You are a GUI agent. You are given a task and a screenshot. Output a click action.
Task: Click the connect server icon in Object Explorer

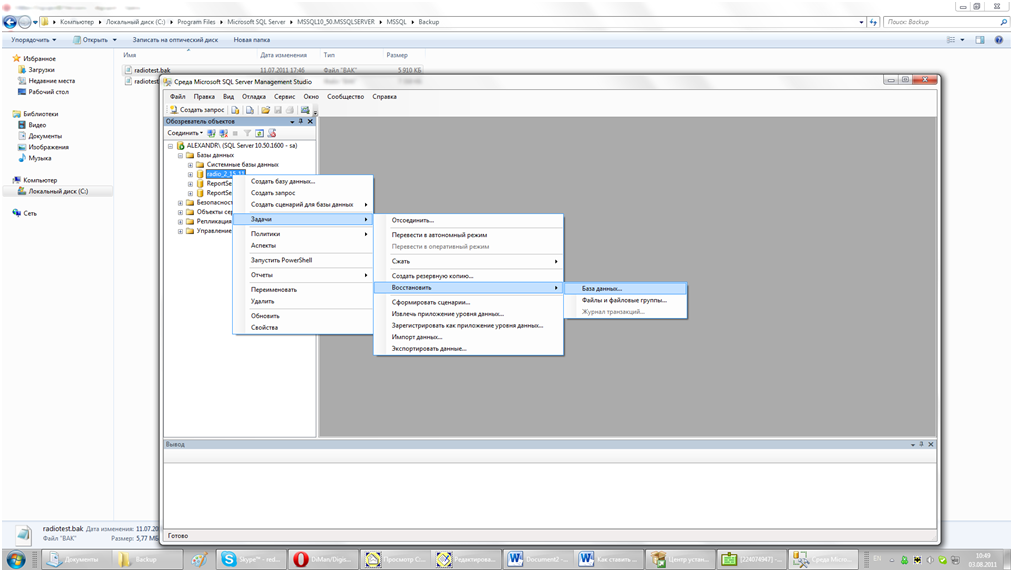pyautogui.click(x=211, y=133)
